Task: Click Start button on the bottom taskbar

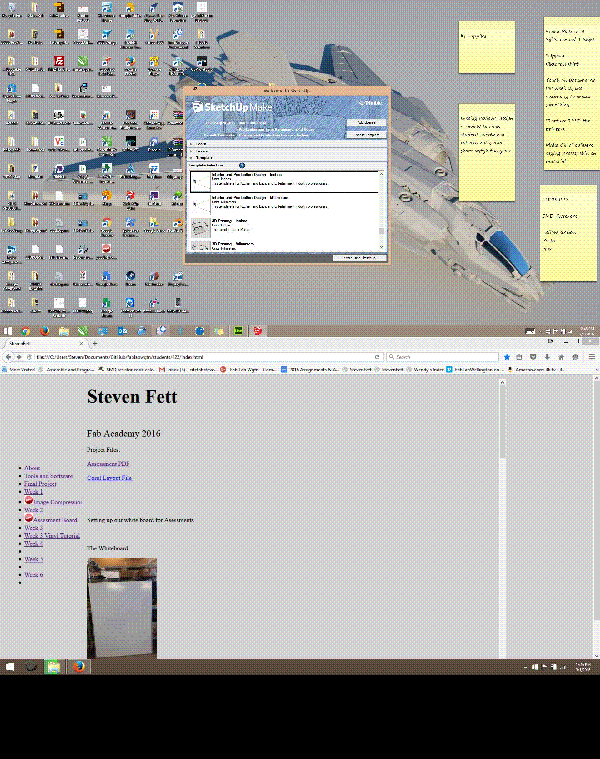Action: (10, 667)
